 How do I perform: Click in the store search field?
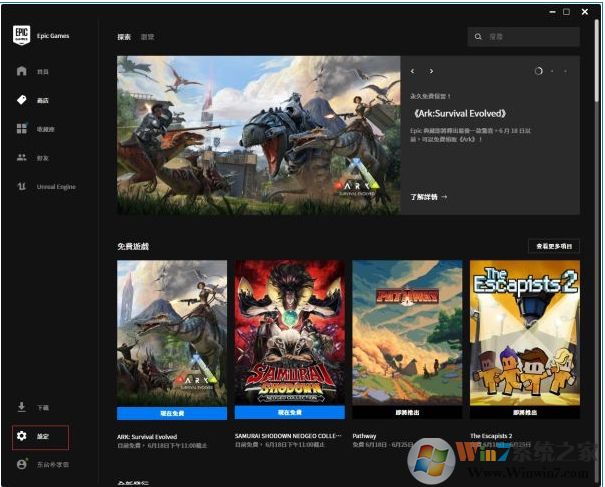pos(524,37)
